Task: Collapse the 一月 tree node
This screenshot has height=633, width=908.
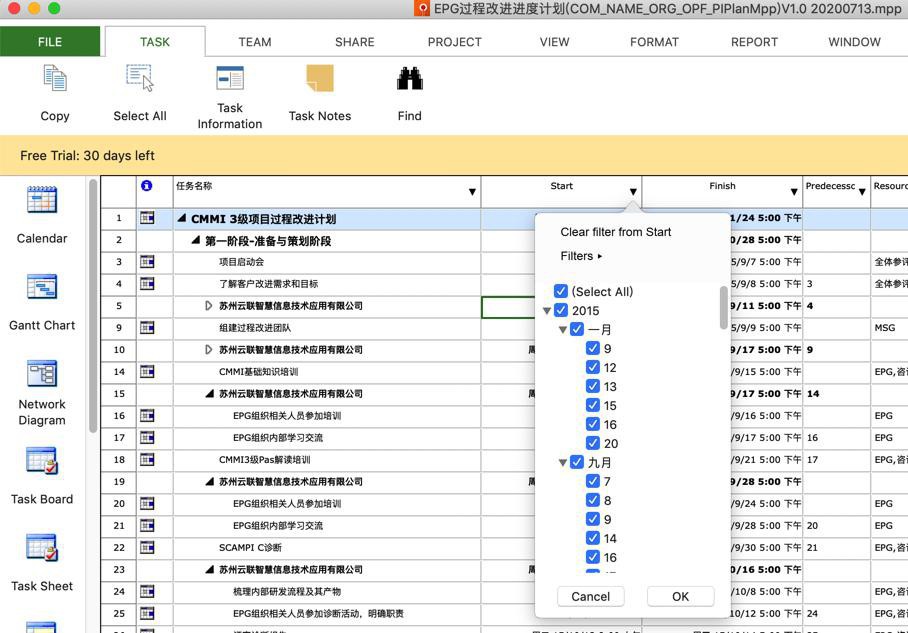Action: pyautogui.click(x=562, y=330)
